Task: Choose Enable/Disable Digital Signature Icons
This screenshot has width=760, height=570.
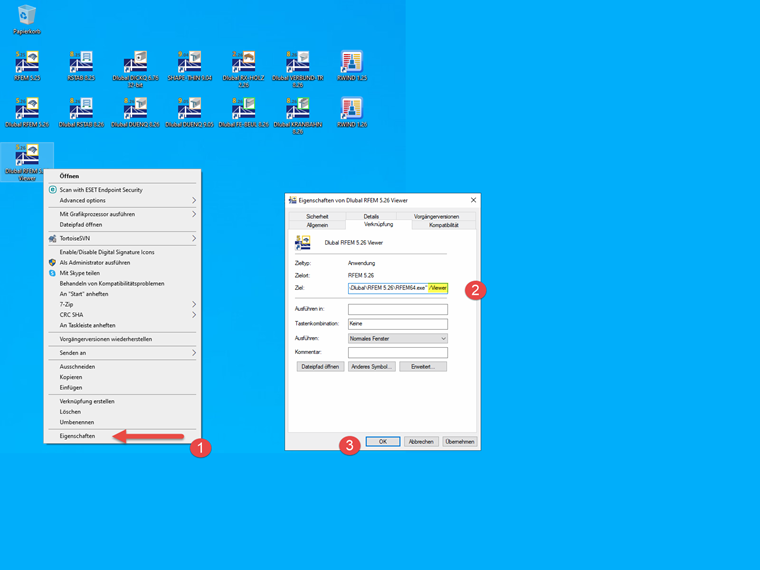Action: point(122,252)
